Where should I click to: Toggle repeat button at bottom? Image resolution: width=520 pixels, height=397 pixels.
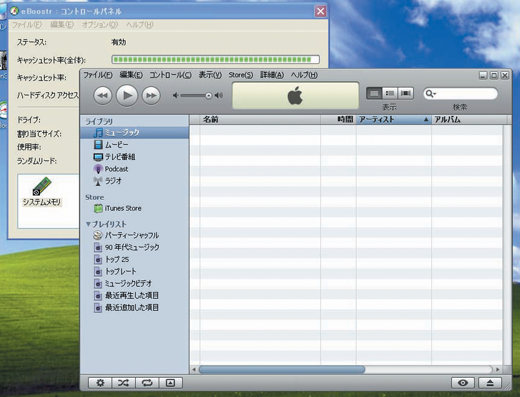(x=147, y=383)
